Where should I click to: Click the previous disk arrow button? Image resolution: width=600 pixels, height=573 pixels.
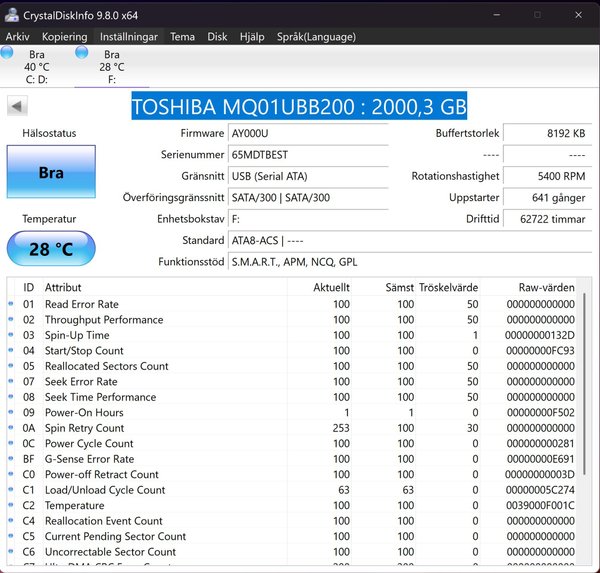[x=17, y=106]
